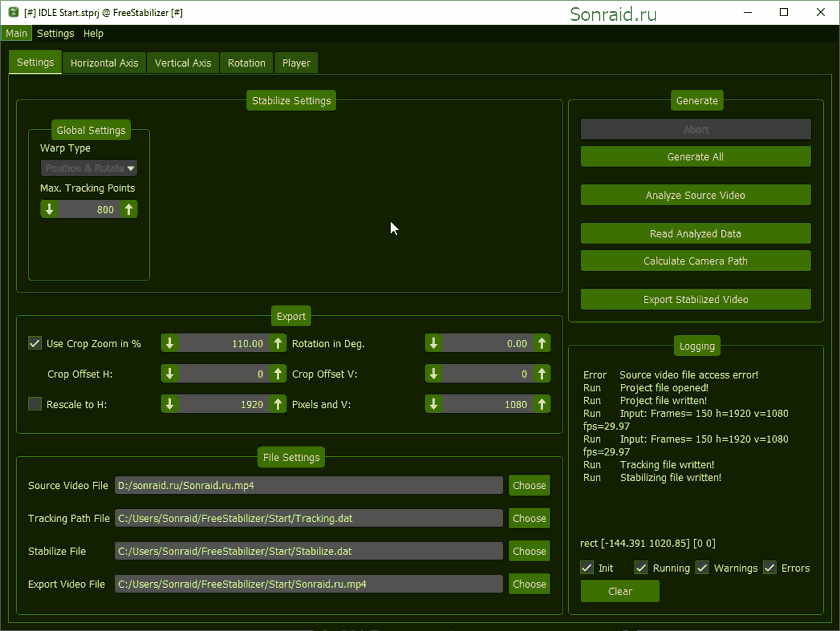This screenshot has width=840, height=631.
Task: Click Export Video File path field
Action: [309, 584]
